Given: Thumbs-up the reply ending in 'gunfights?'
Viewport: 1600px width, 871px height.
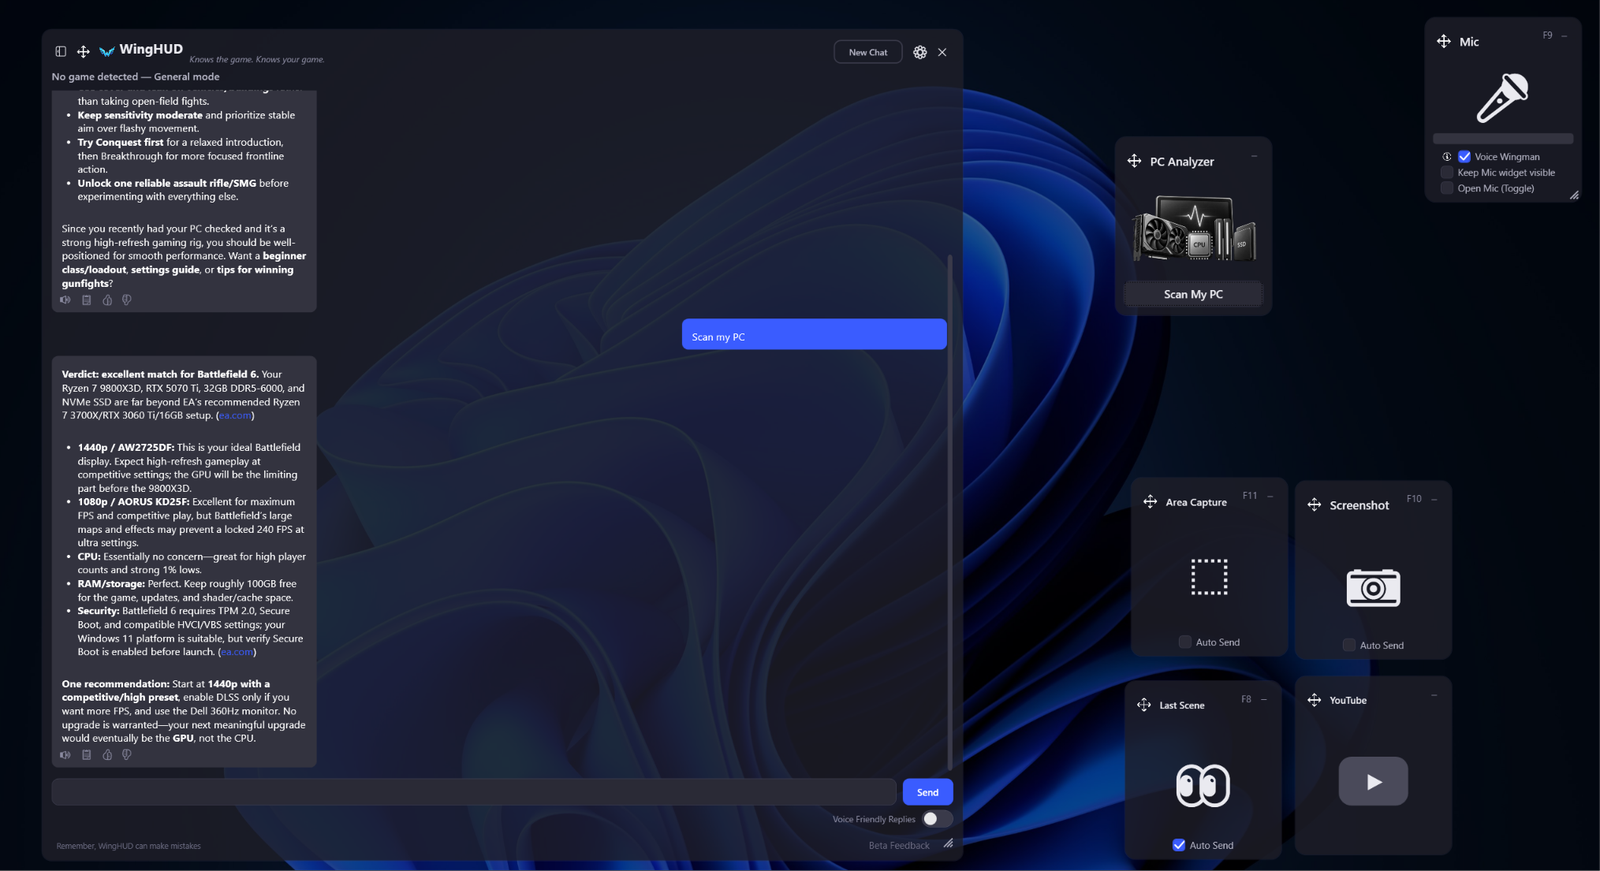Looking at the screenshot, I should point(107,300).
